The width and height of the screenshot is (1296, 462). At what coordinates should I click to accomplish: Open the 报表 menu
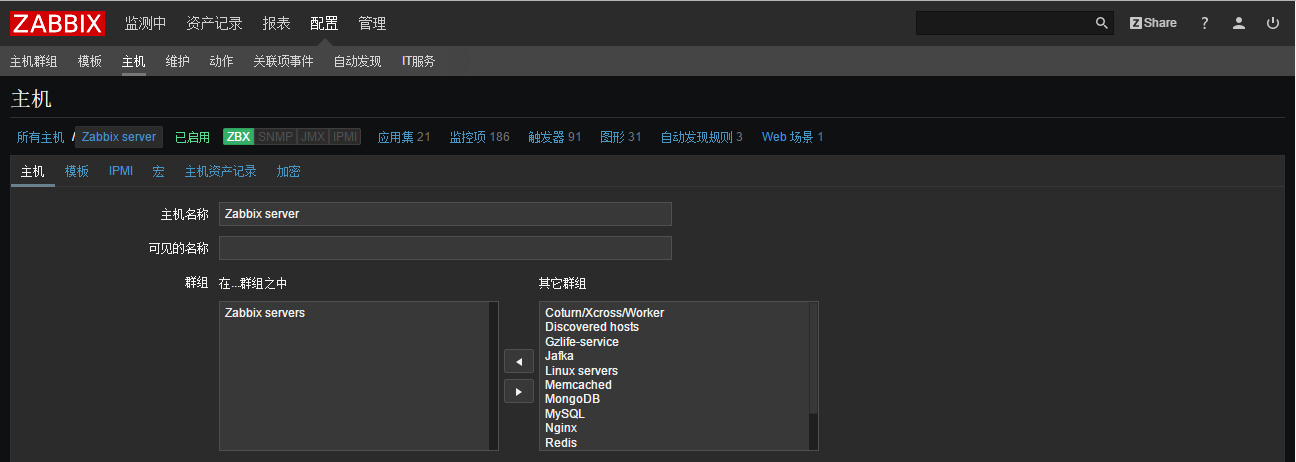[x=276, y=23]
